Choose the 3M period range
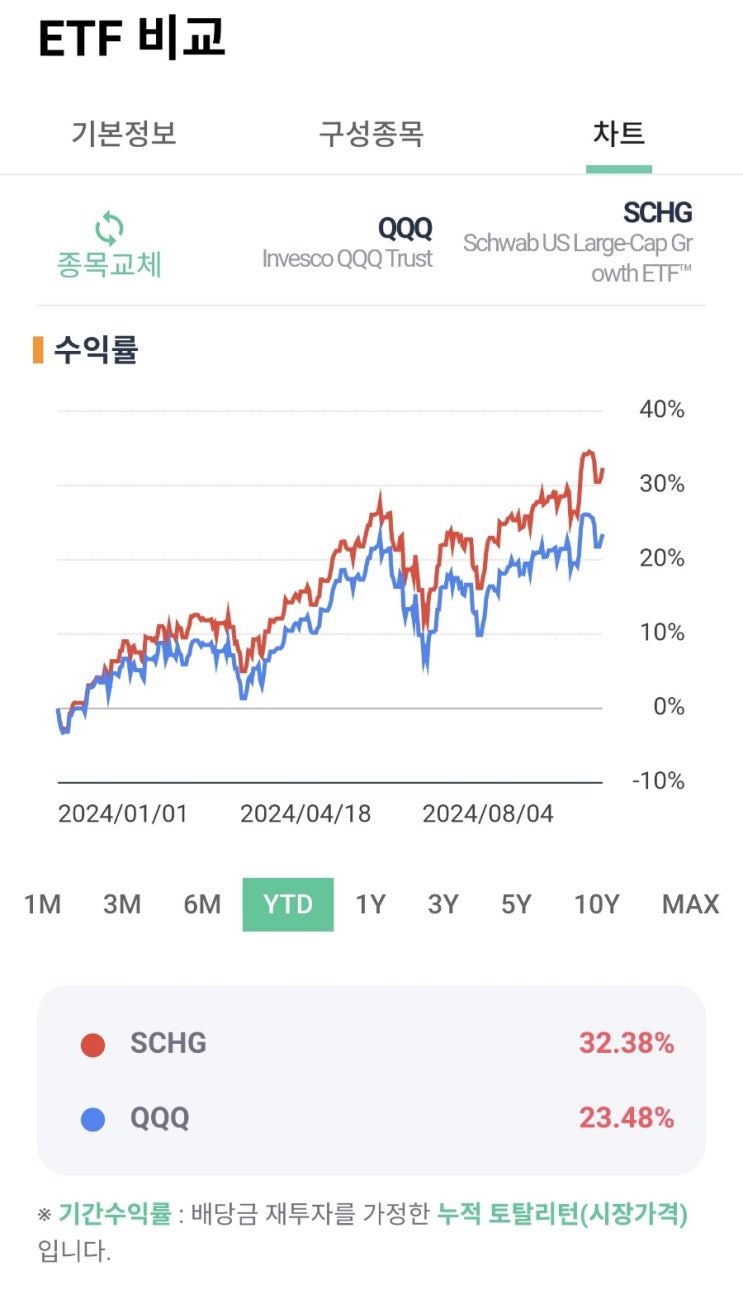The width and height of the screenshot is (743, 1304). [122, 905]
